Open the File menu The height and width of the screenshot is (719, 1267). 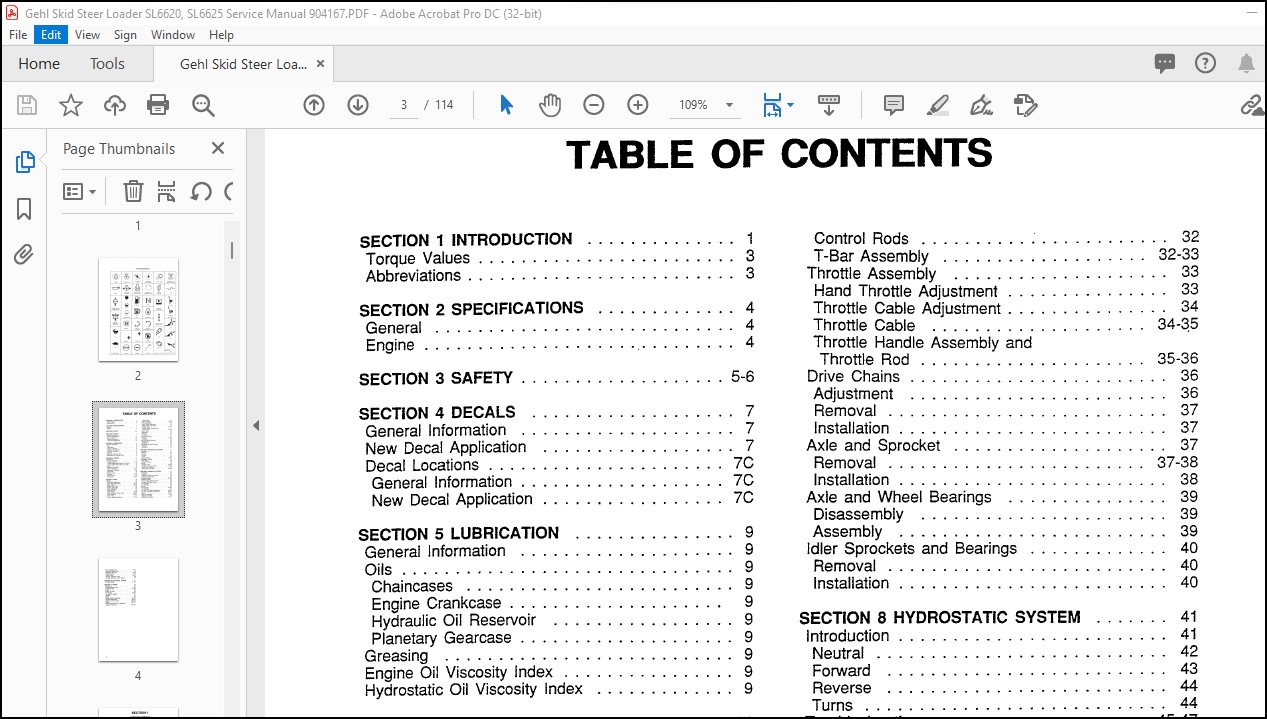pos(18,34)
